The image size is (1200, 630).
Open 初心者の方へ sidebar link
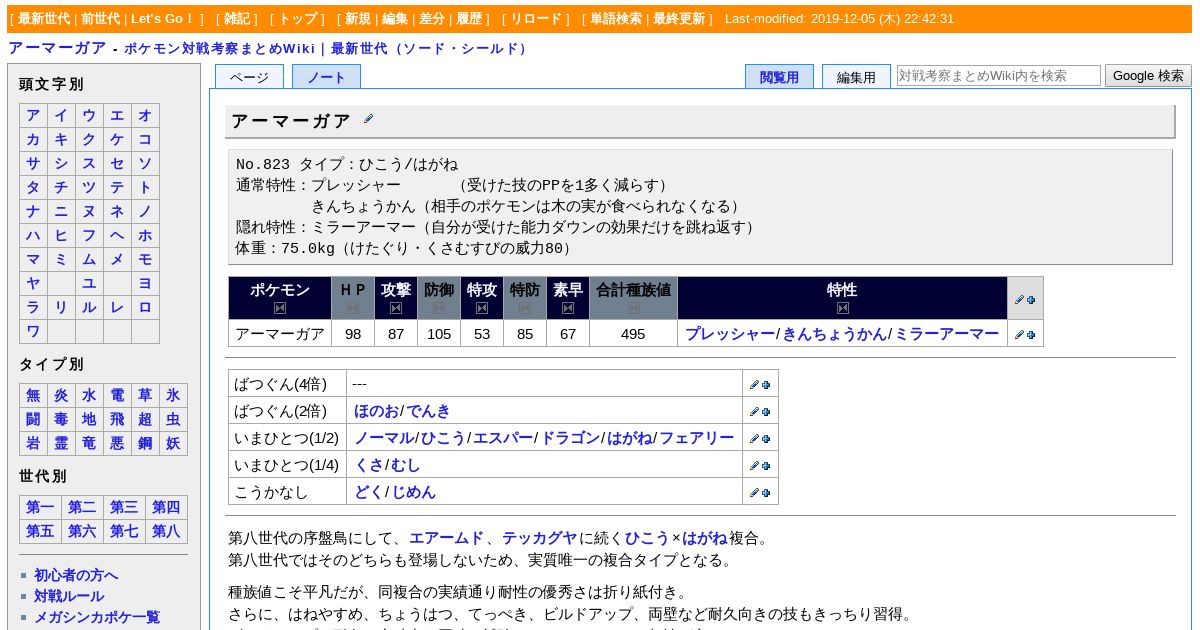click(76, 575)
